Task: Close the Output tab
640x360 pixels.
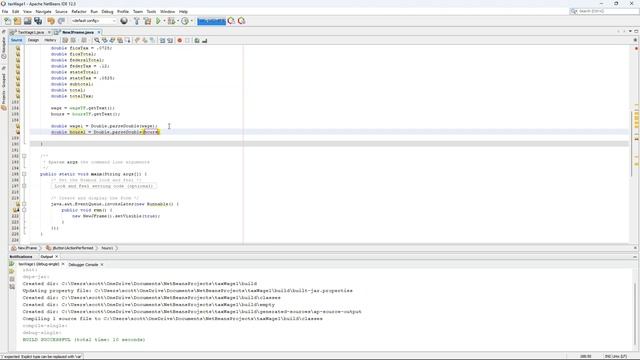Action: [x=57, y=256]
